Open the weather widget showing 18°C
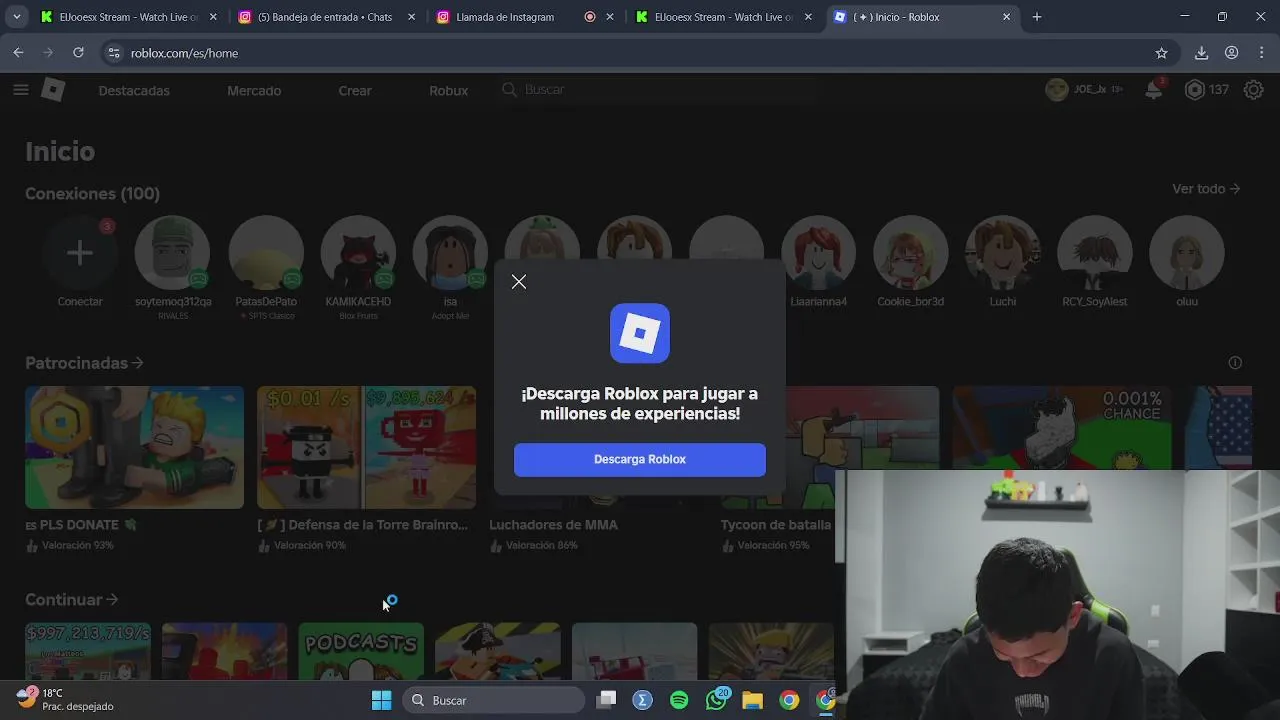 point(66,699)
